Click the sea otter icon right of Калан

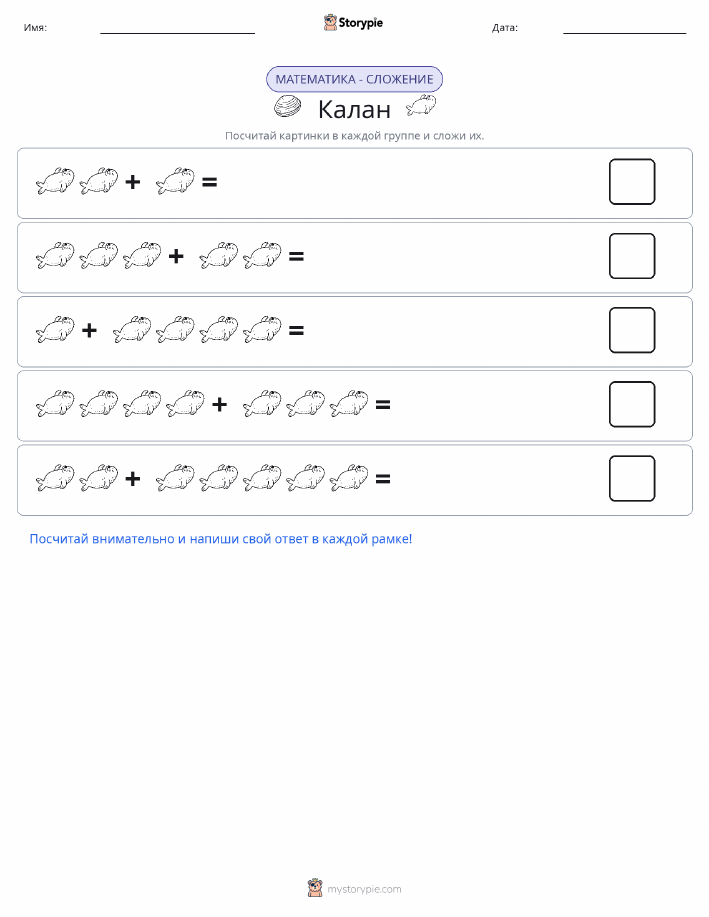(x=421, y=105)
